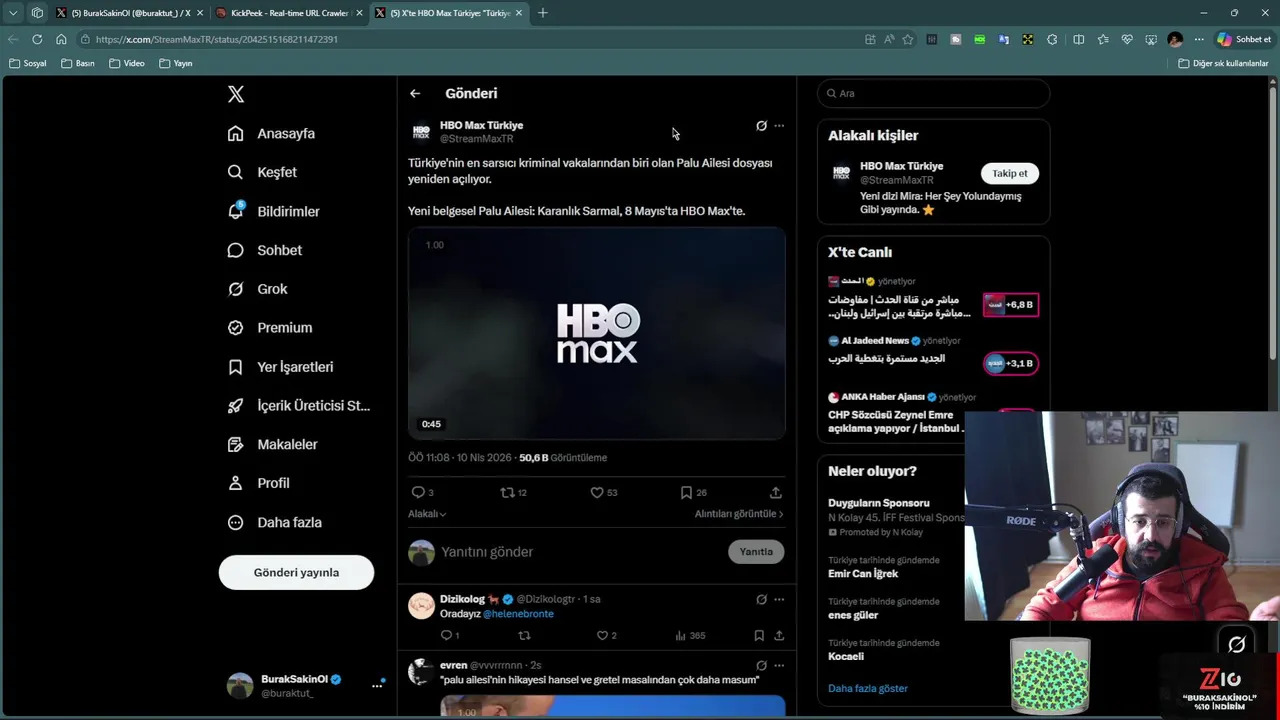Open İçerik Üreticisi Studio
Viewport: 1280px width, 720px height.
[299, 405]
